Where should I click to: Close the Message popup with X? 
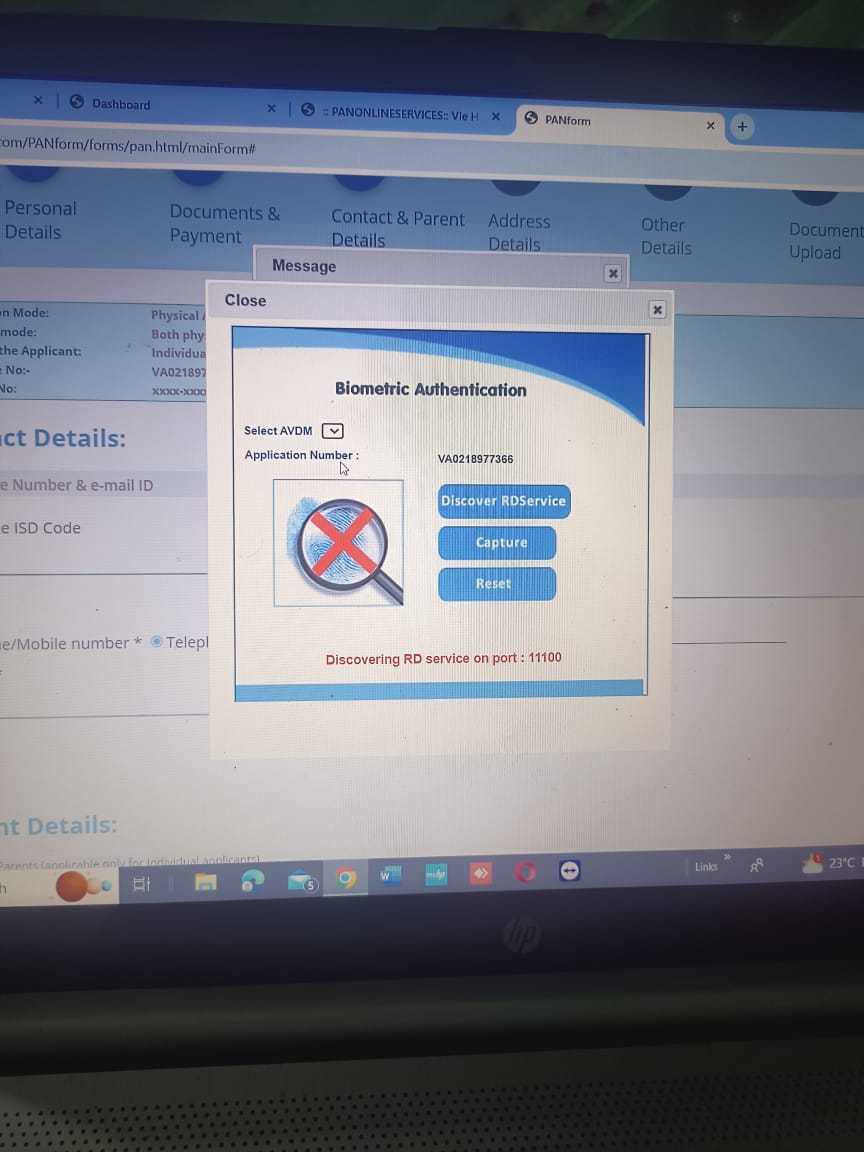coord(613,274)
